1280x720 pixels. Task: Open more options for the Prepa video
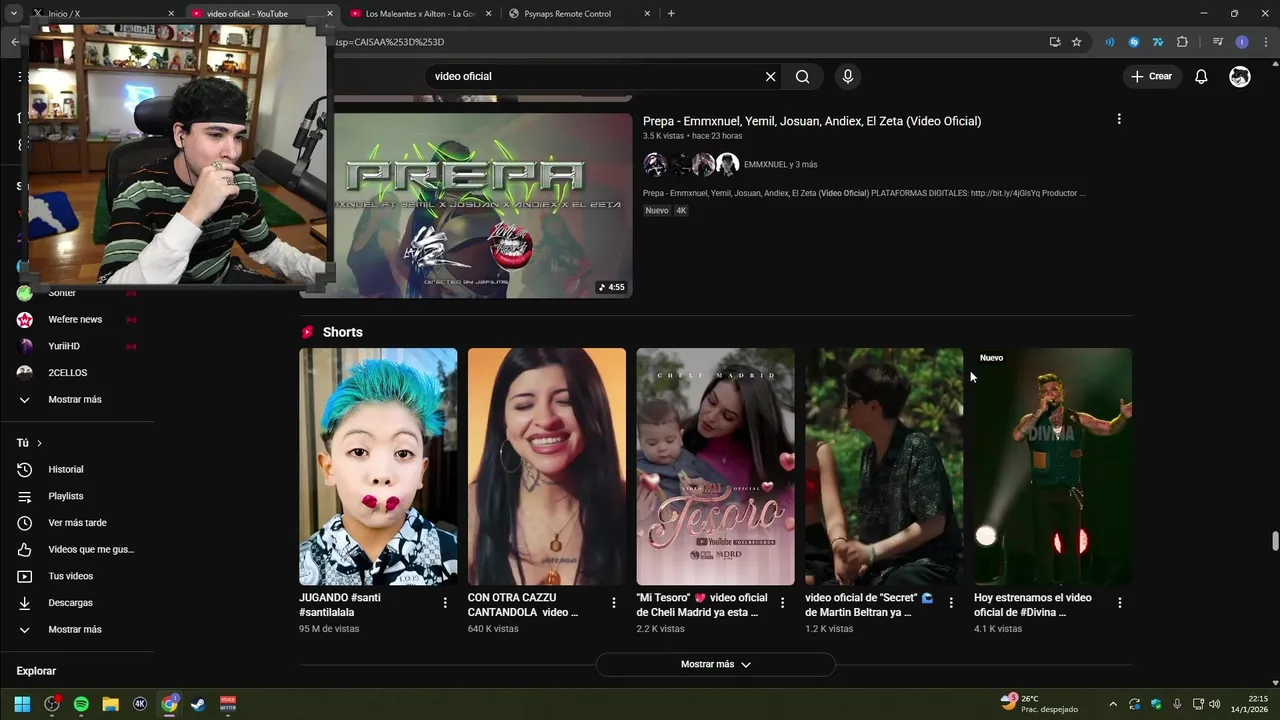click(1119, 119)
